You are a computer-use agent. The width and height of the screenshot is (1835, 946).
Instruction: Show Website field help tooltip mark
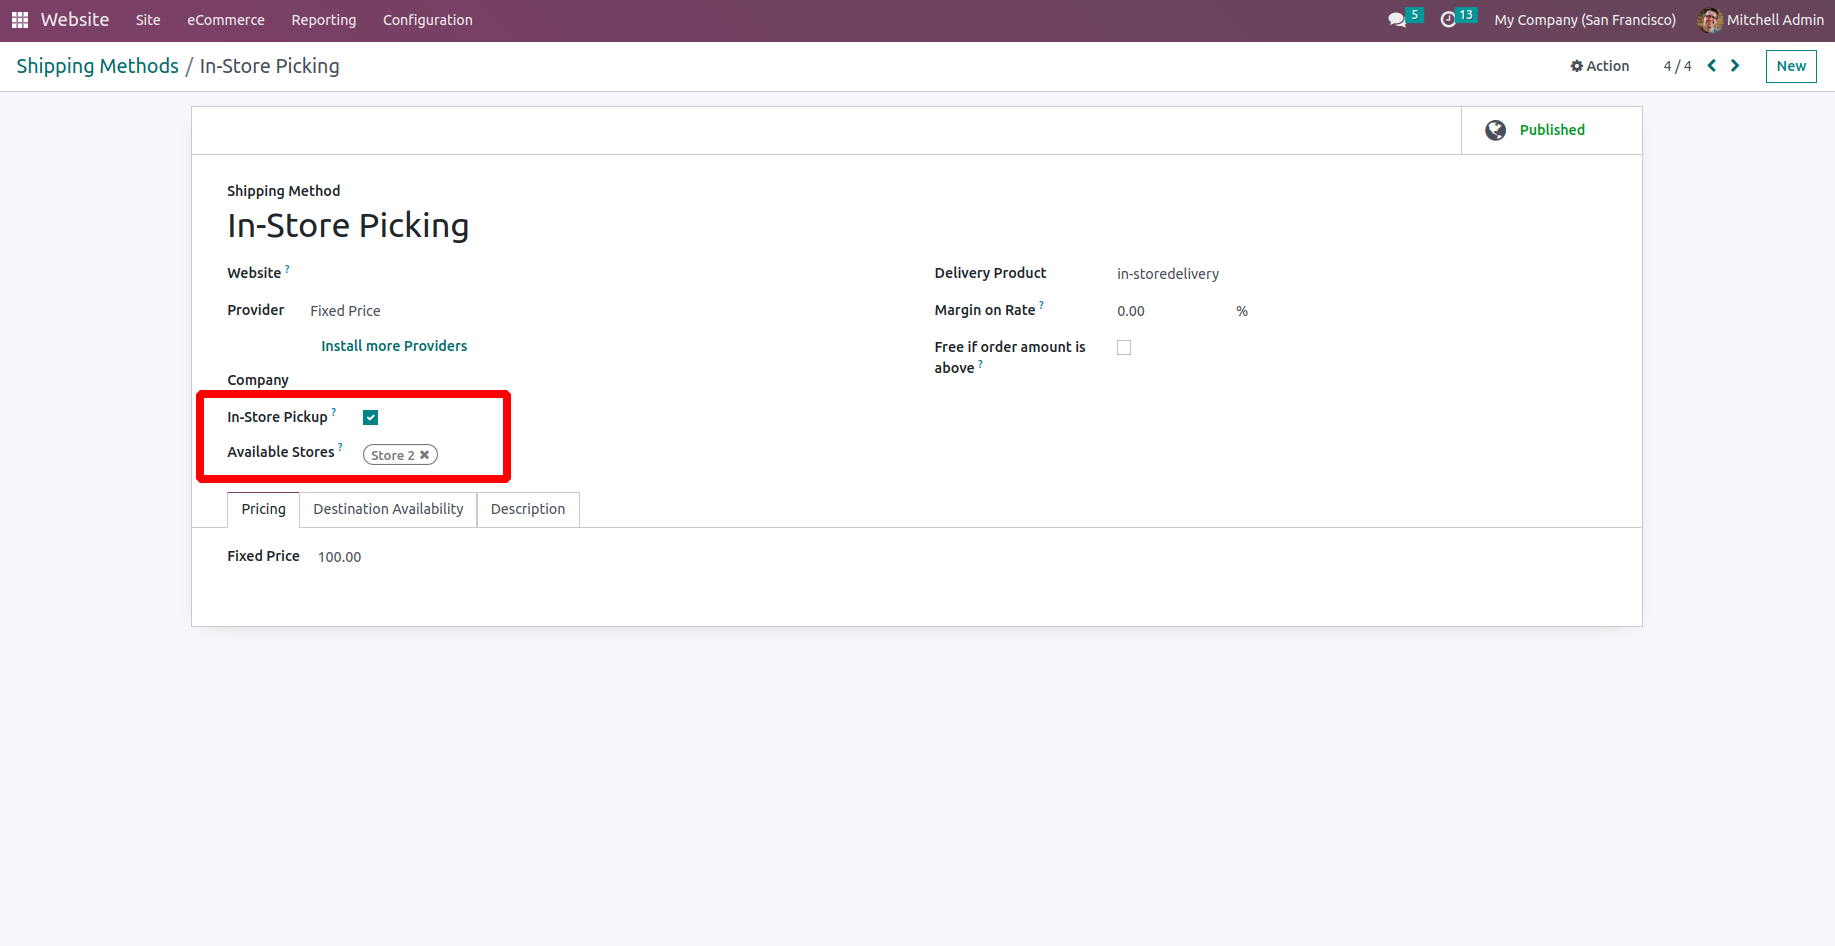[x=287, y=268]
